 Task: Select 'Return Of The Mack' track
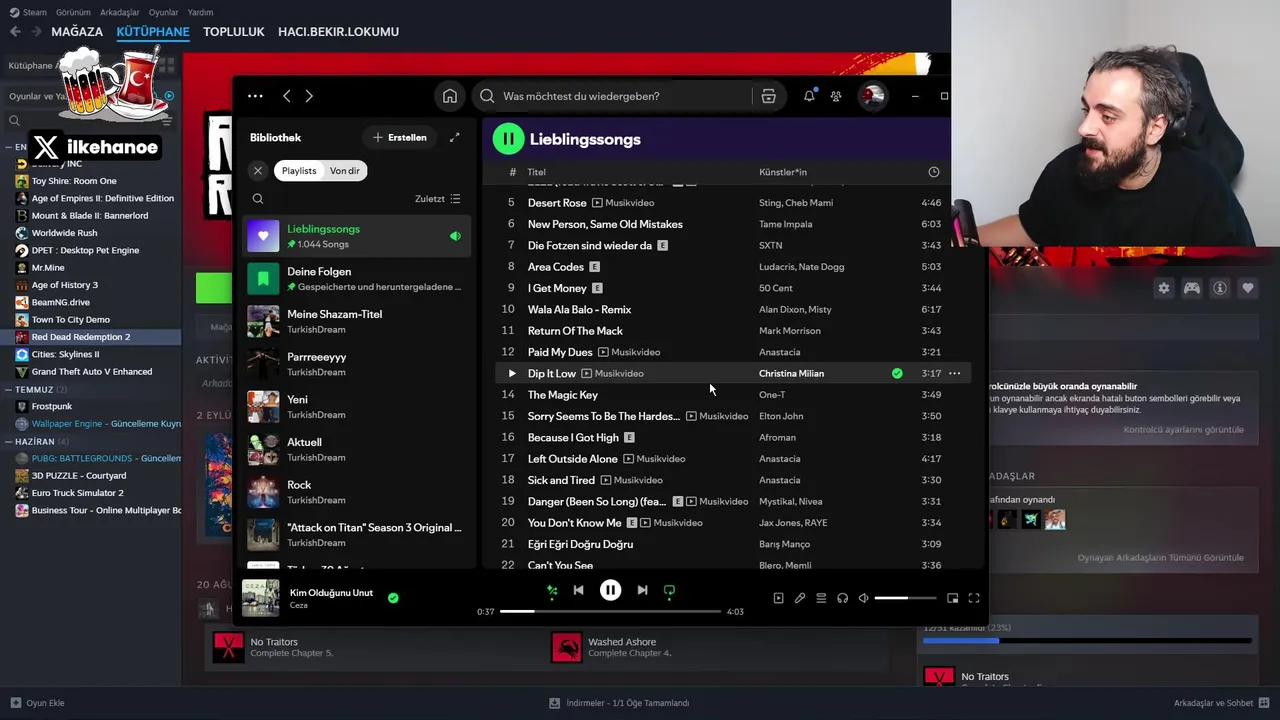tap(575, 331)
